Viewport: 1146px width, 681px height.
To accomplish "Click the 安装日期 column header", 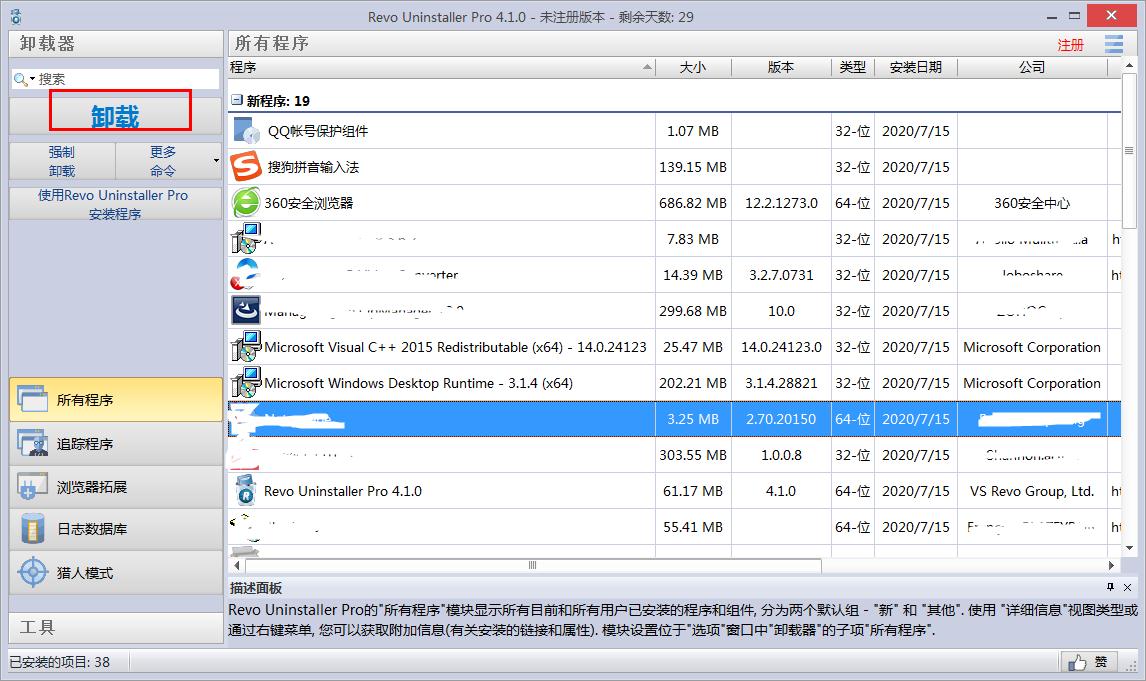I will (x=916, y=67).
